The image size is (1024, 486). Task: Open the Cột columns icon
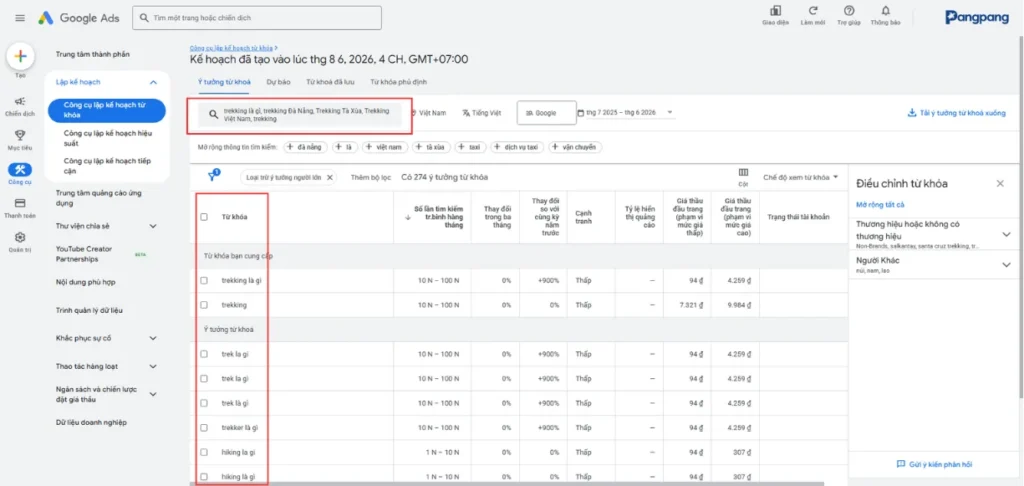743,172
